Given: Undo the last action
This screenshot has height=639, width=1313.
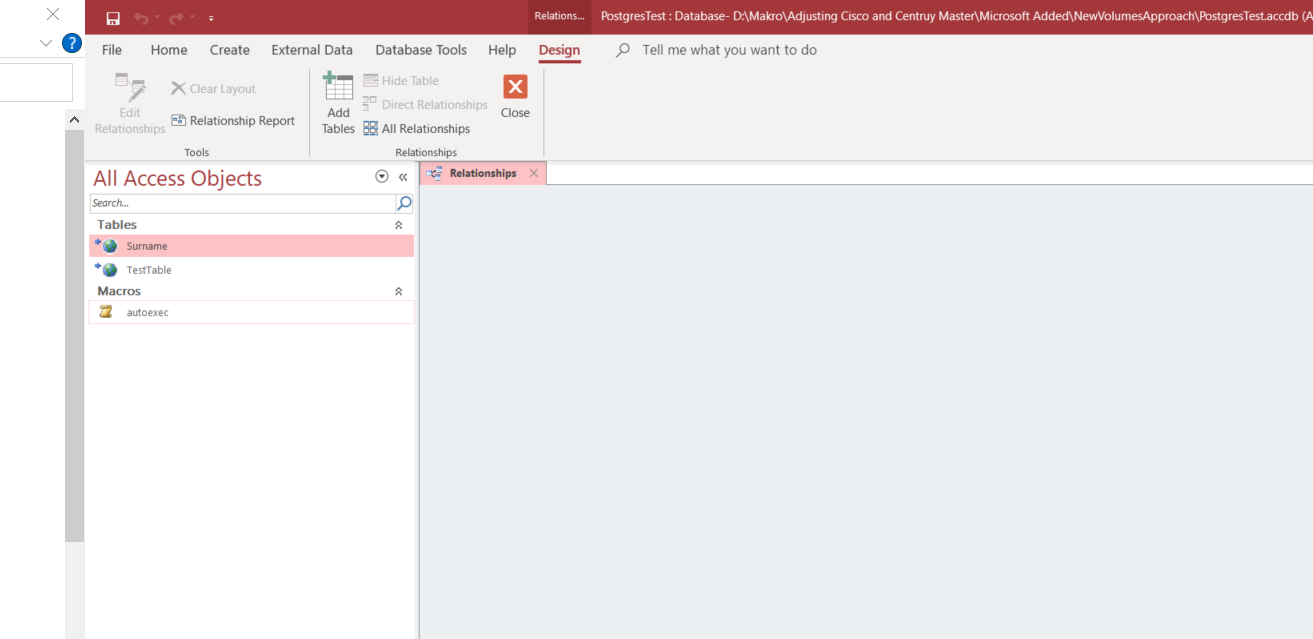Looking at the screenshot, I should (x=141, y=18).
